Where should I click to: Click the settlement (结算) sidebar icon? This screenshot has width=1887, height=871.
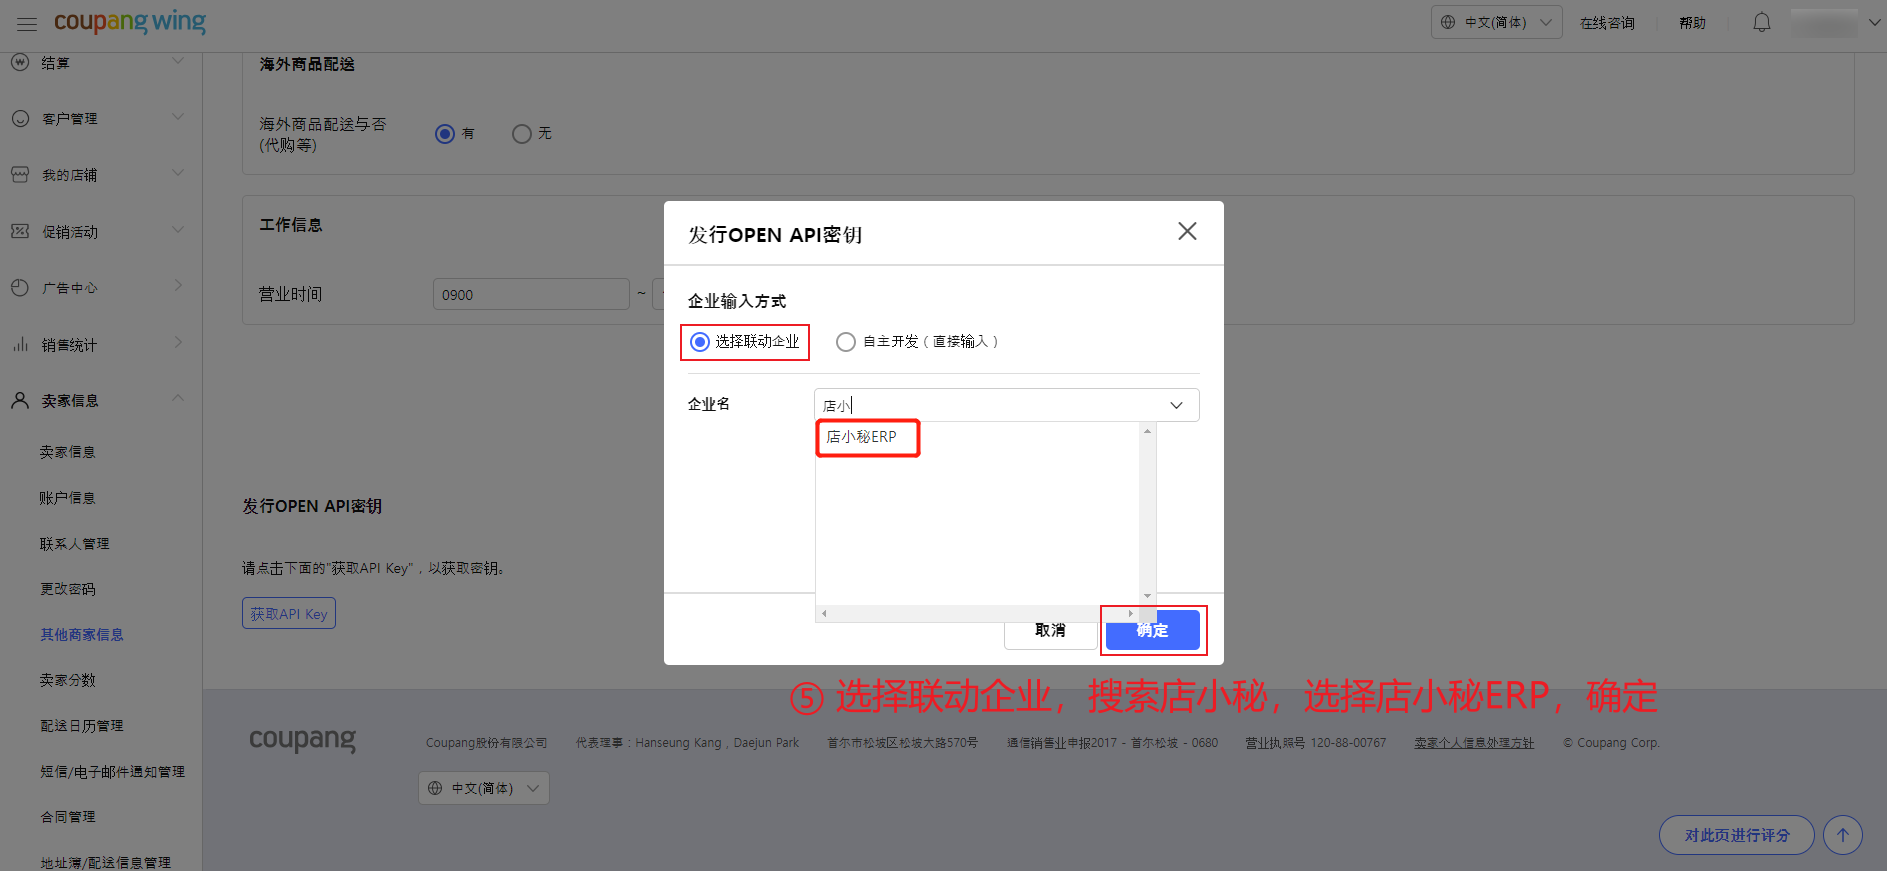(x=20, y=62)
